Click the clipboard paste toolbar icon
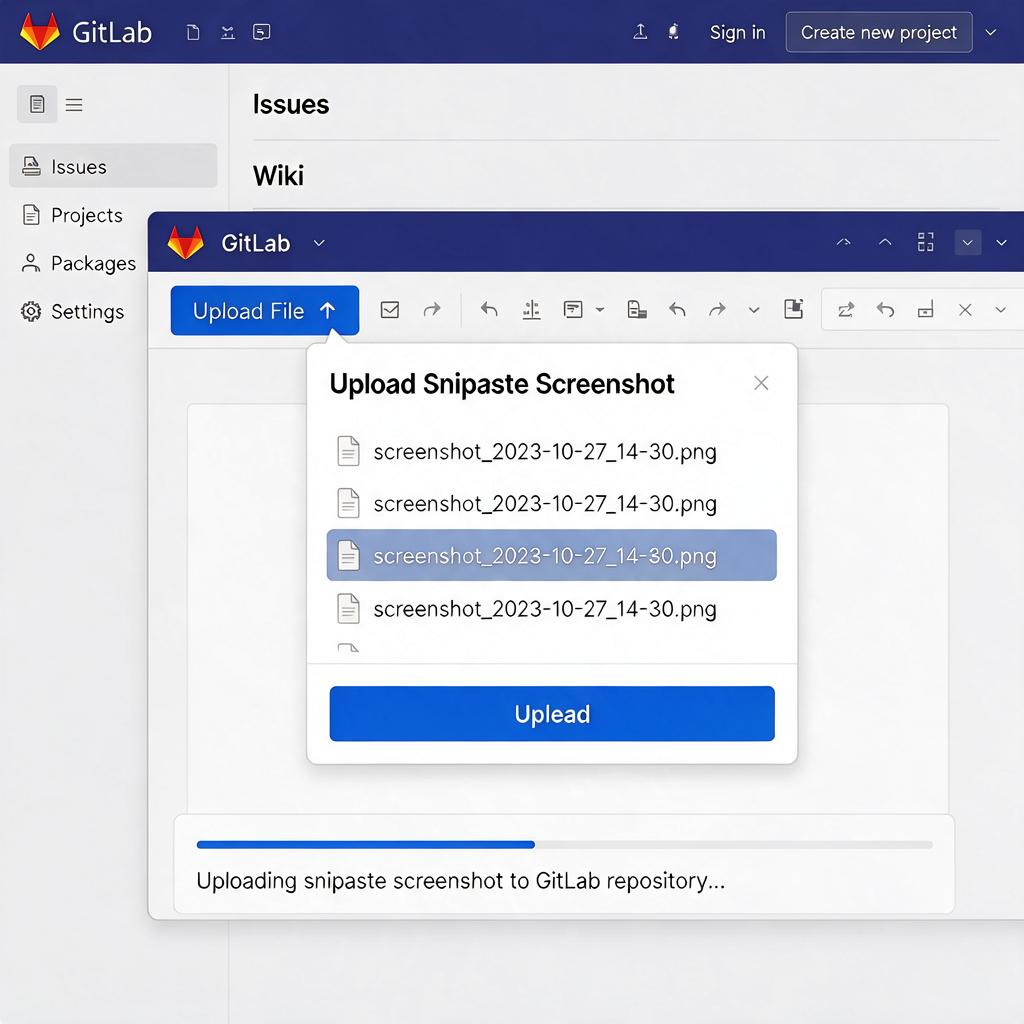Viewport: 1024px width, 1024px height. (793, 309)
